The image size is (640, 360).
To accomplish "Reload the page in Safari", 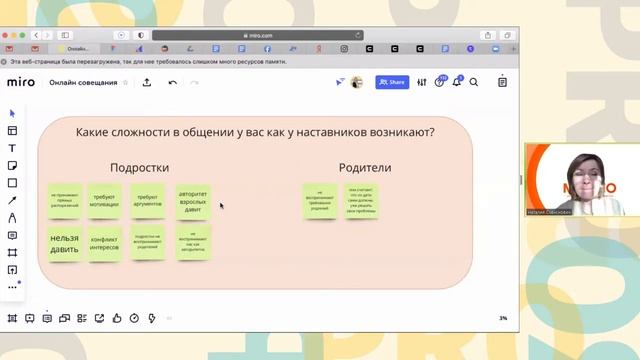I will point(358,36).
